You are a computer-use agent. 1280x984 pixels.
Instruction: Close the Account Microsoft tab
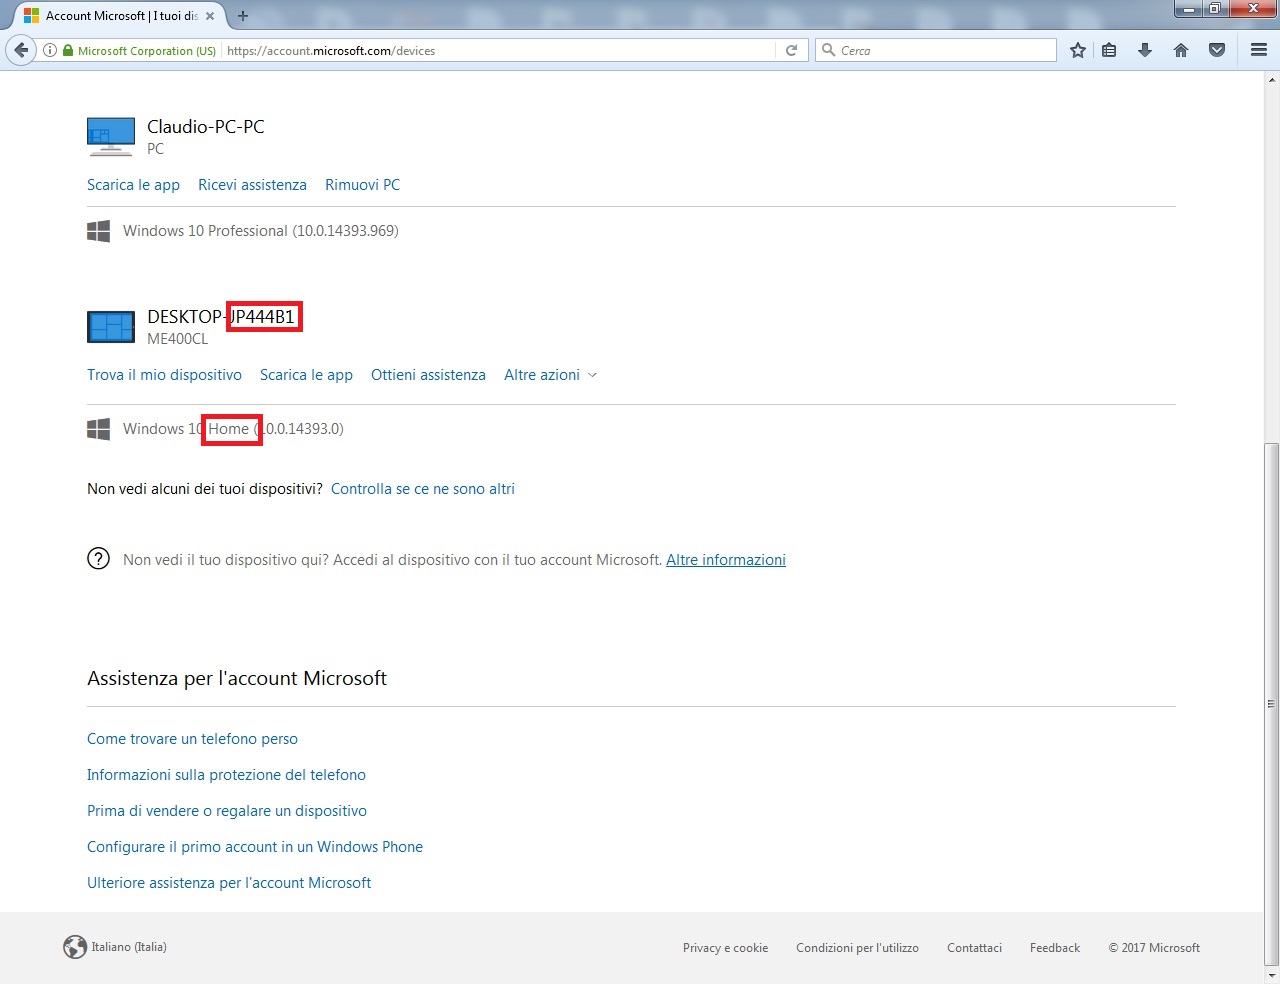click(210, 16)
